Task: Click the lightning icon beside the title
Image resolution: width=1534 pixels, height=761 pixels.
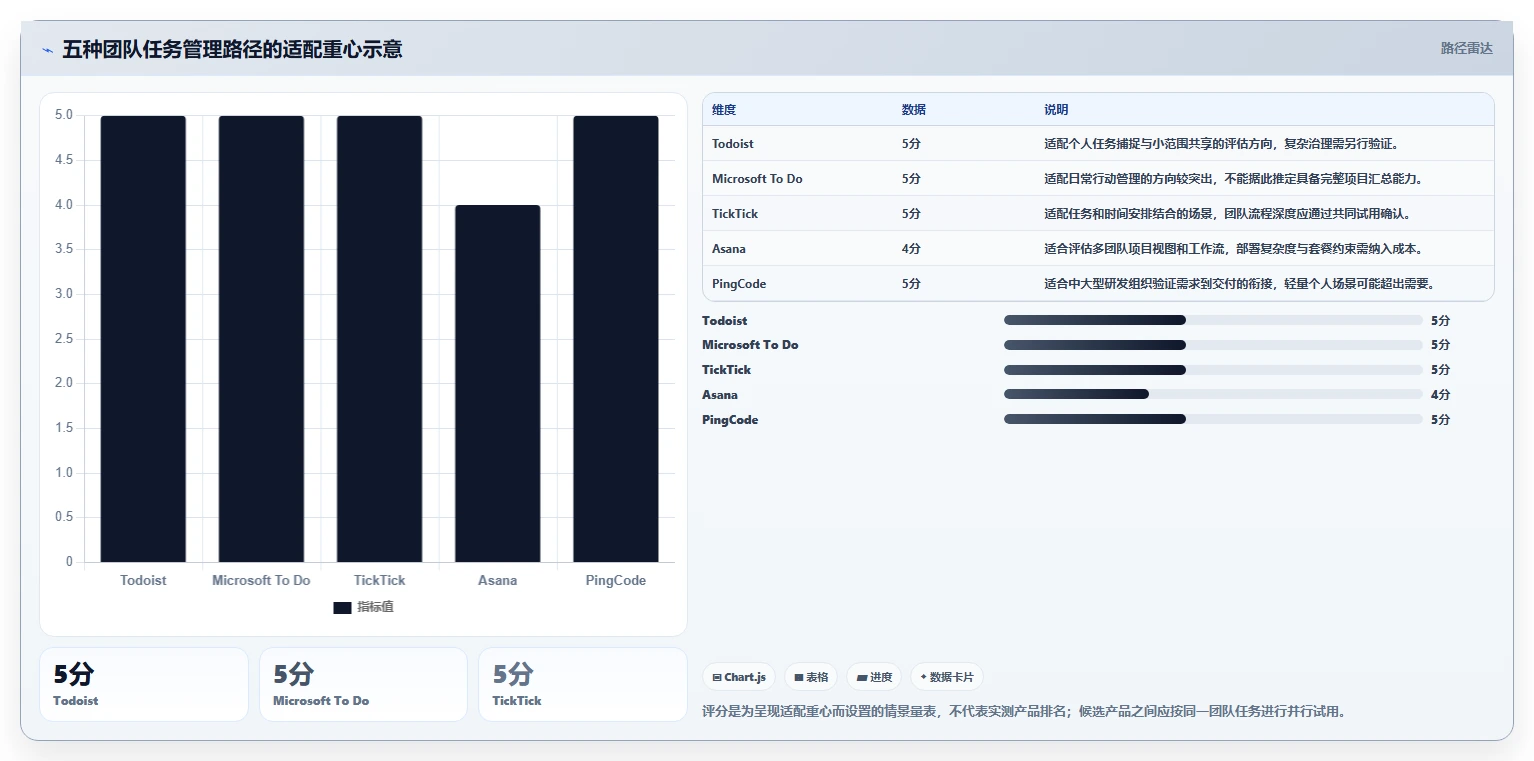Action: click(47, 50)
